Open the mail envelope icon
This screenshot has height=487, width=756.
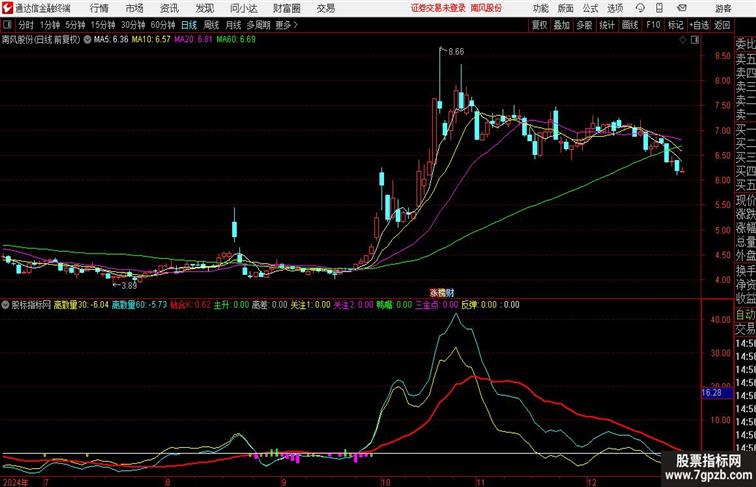[x=682, y=8]
